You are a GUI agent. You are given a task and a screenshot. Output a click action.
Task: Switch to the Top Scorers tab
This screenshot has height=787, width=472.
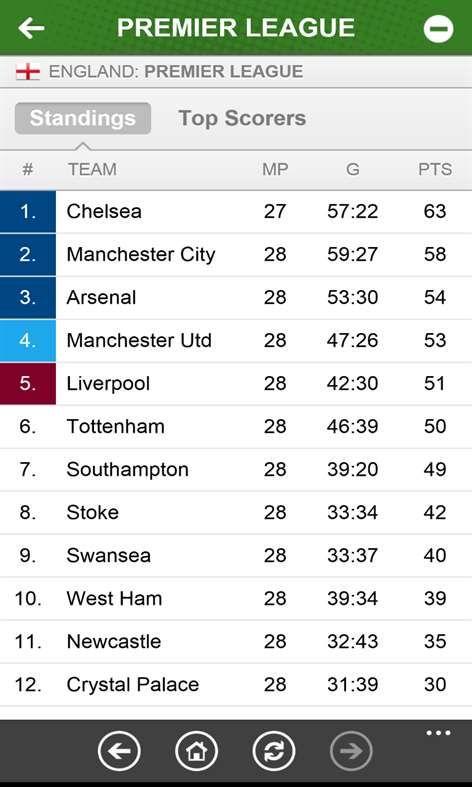(242, 118)
